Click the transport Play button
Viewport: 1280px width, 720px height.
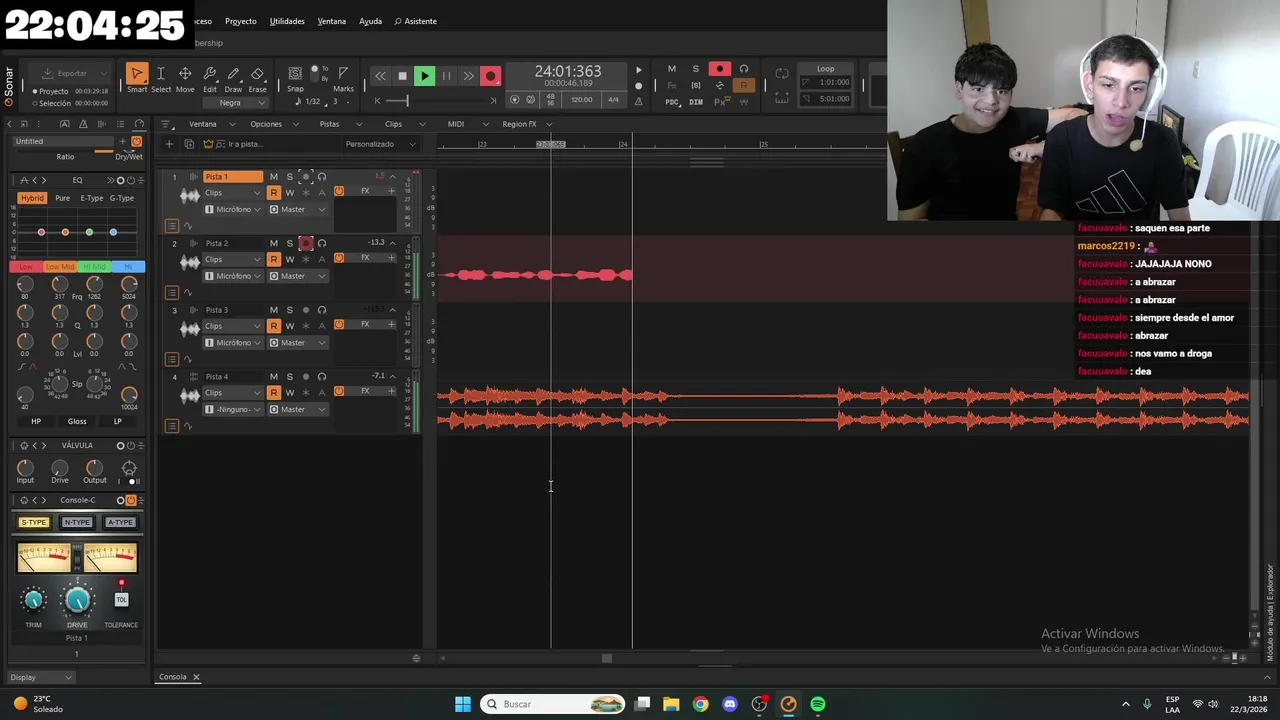pos(424,76)
